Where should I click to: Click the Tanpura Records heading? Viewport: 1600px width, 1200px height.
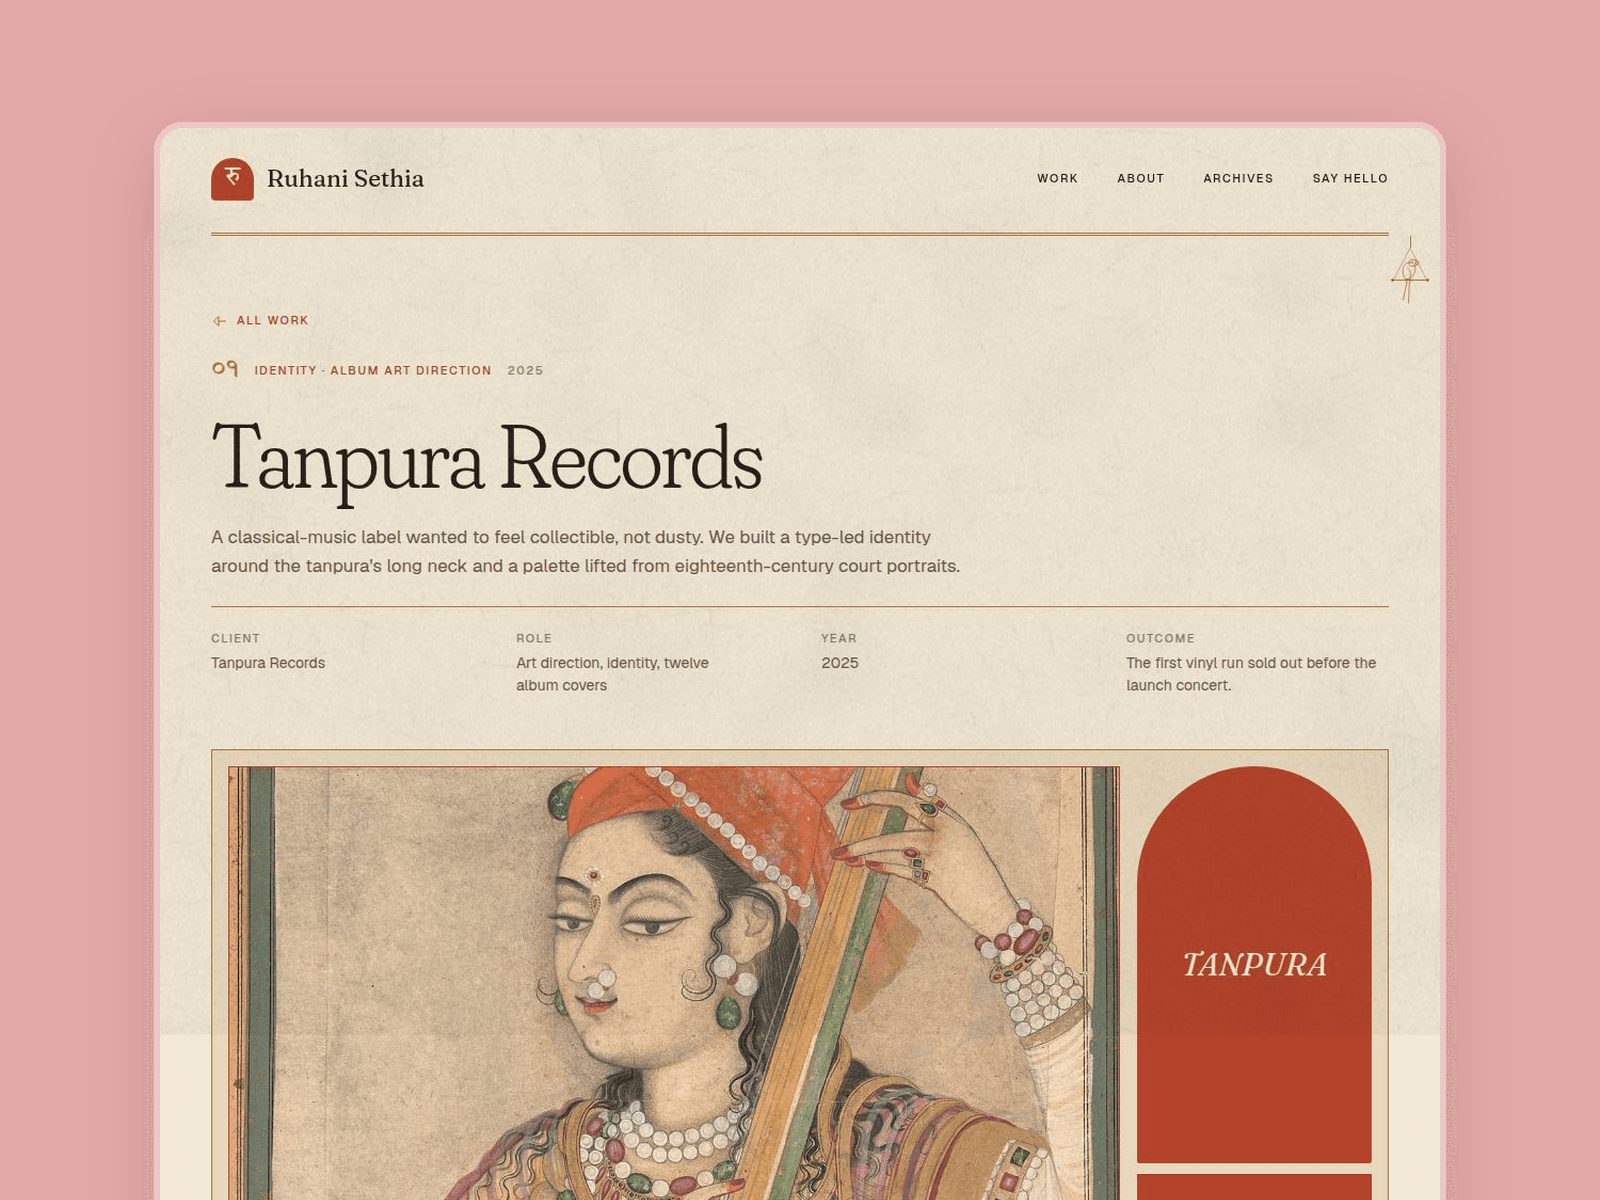click(487, 459)
